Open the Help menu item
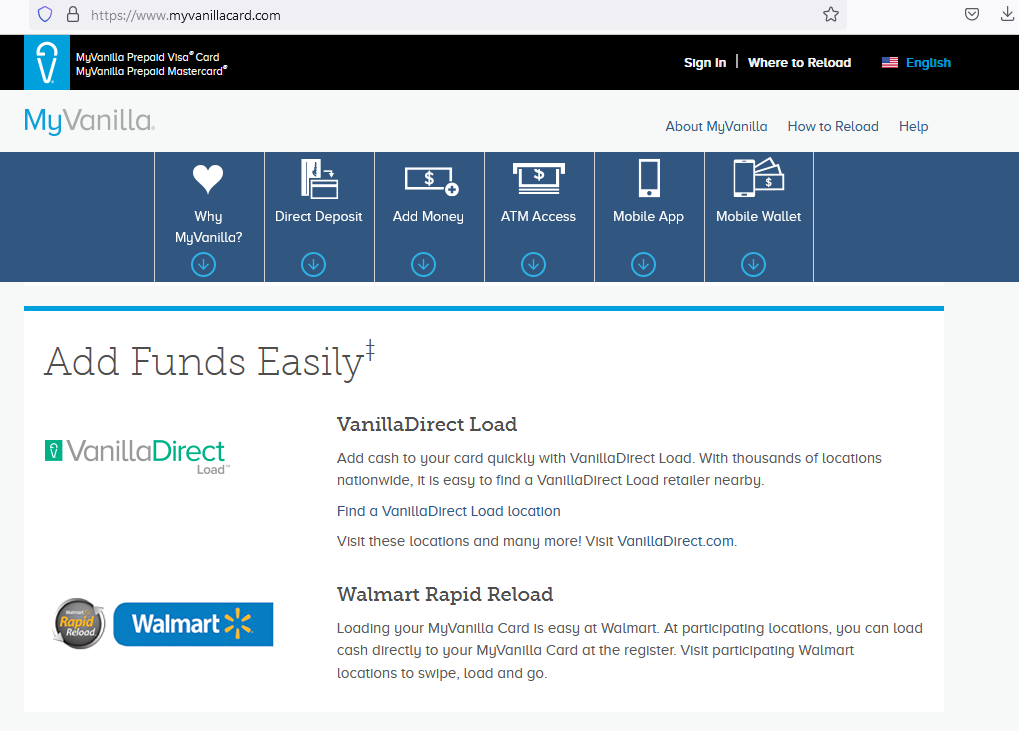This screenshot has width=1019, height=731. coord(913,127)
